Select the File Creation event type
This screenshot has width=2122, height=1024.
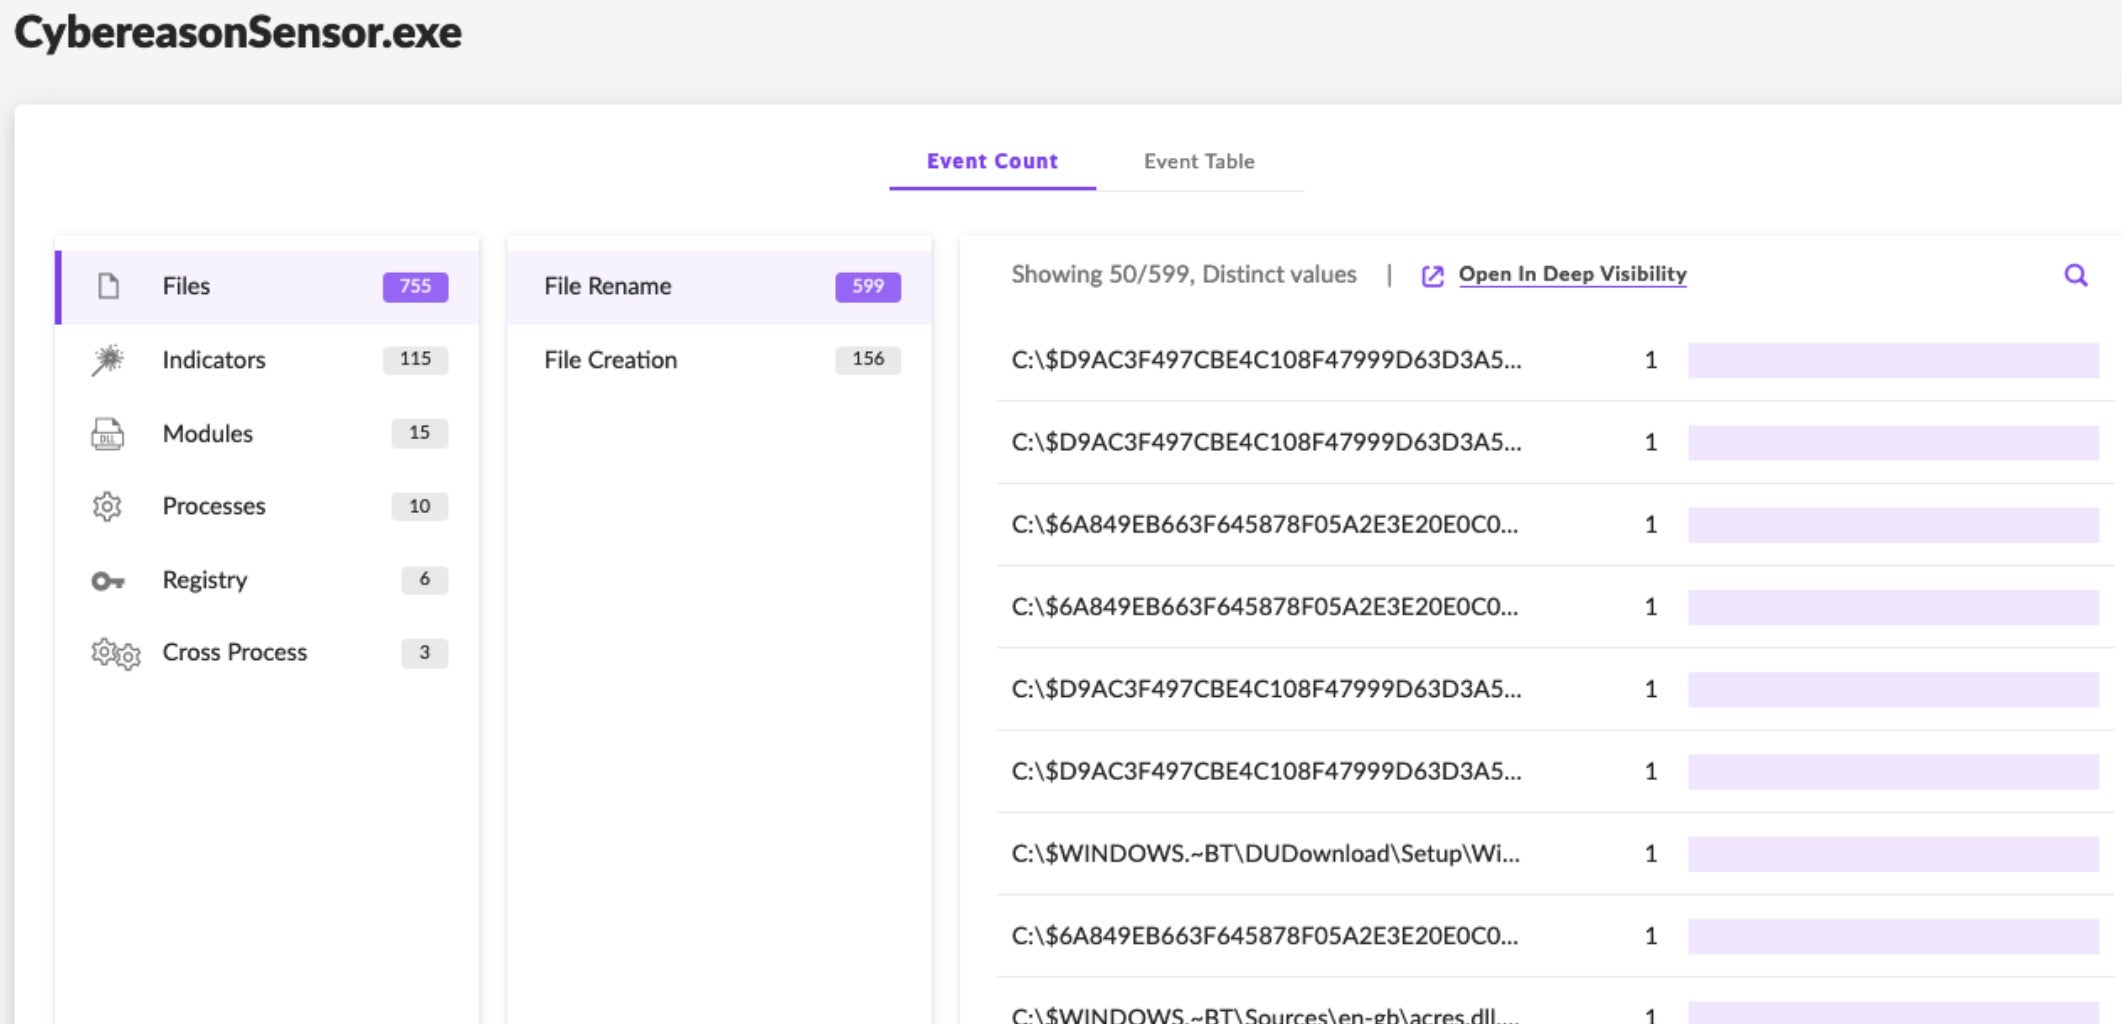click(x=610, y=360)
